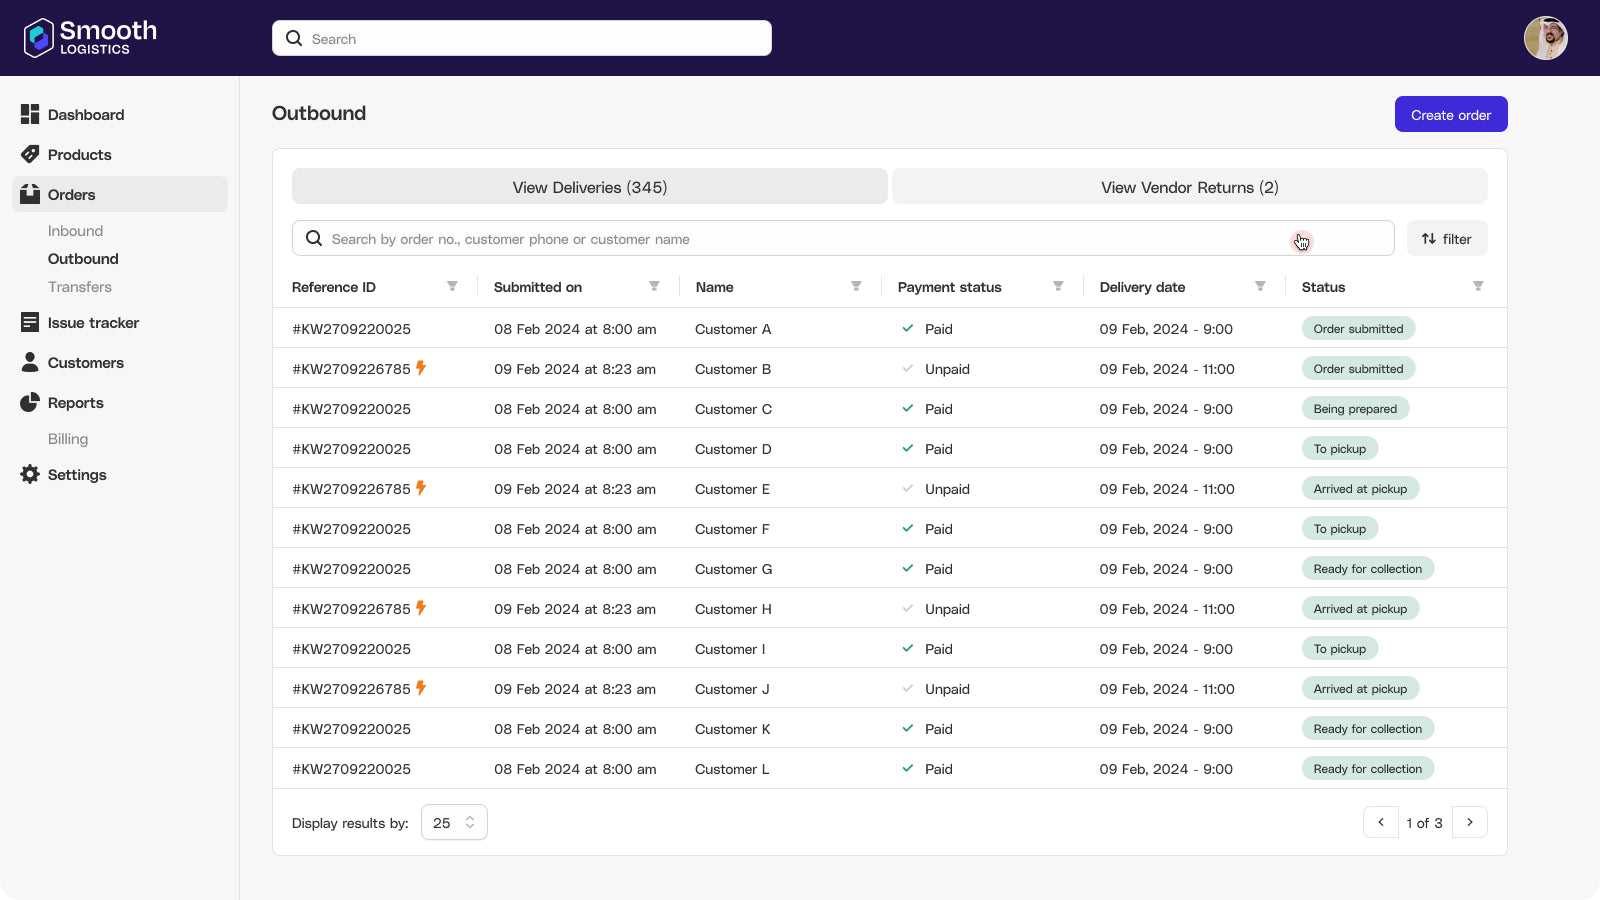The image size is (1600, 900).
Task: Click the Settings gear icon
Action: coord(29,474)
